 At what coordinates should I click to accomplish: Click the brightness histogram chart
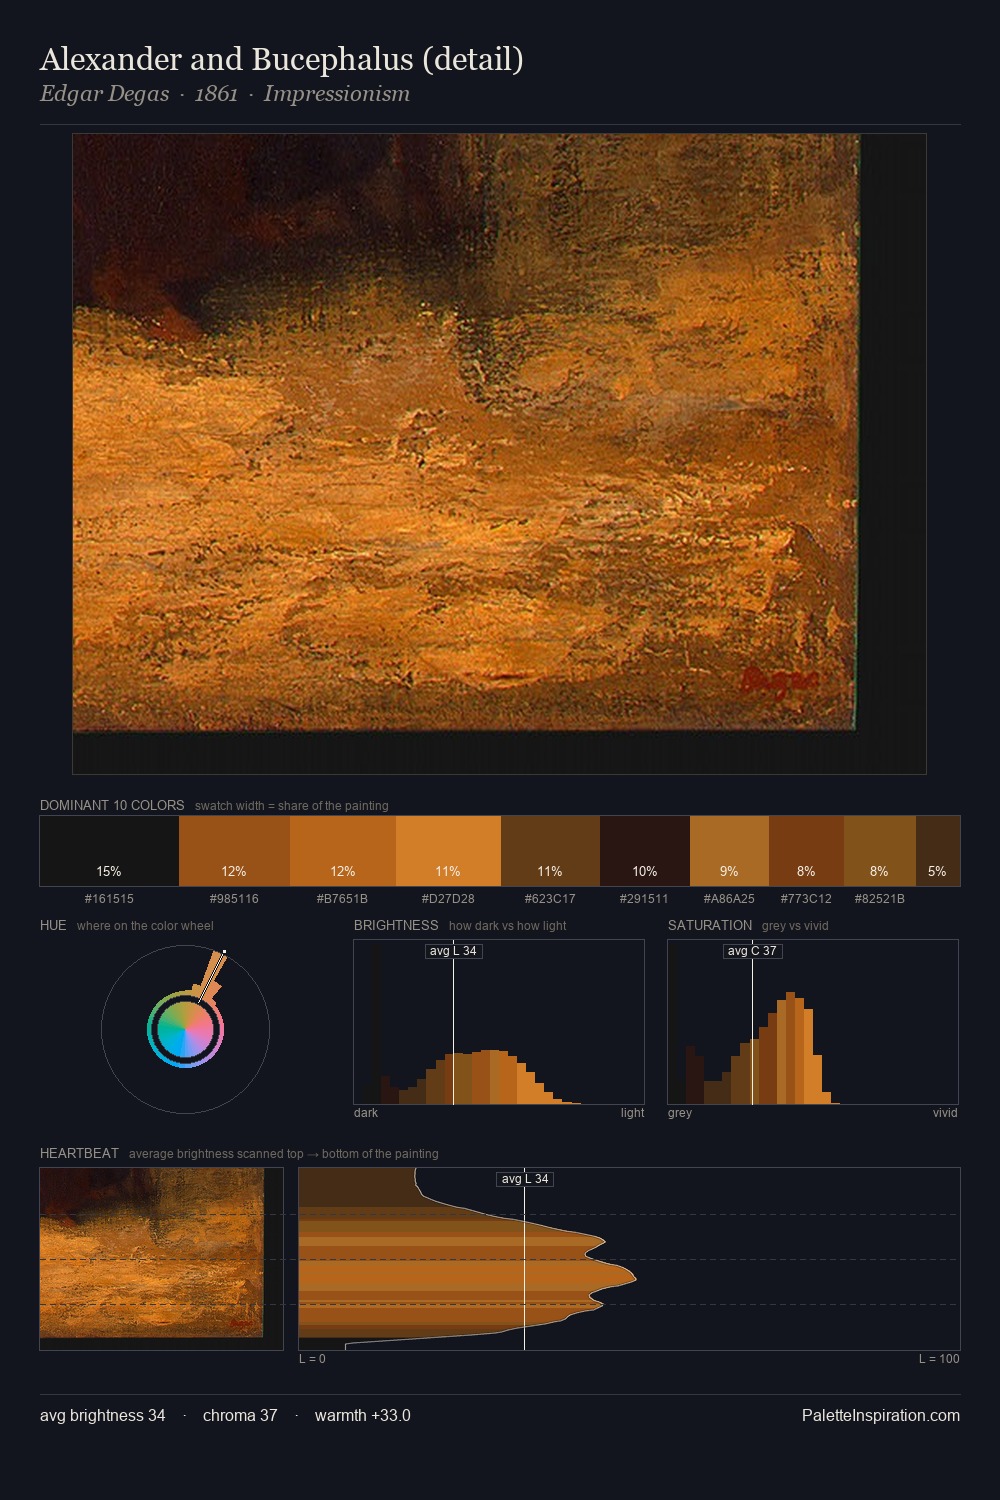pos(499,1022)
